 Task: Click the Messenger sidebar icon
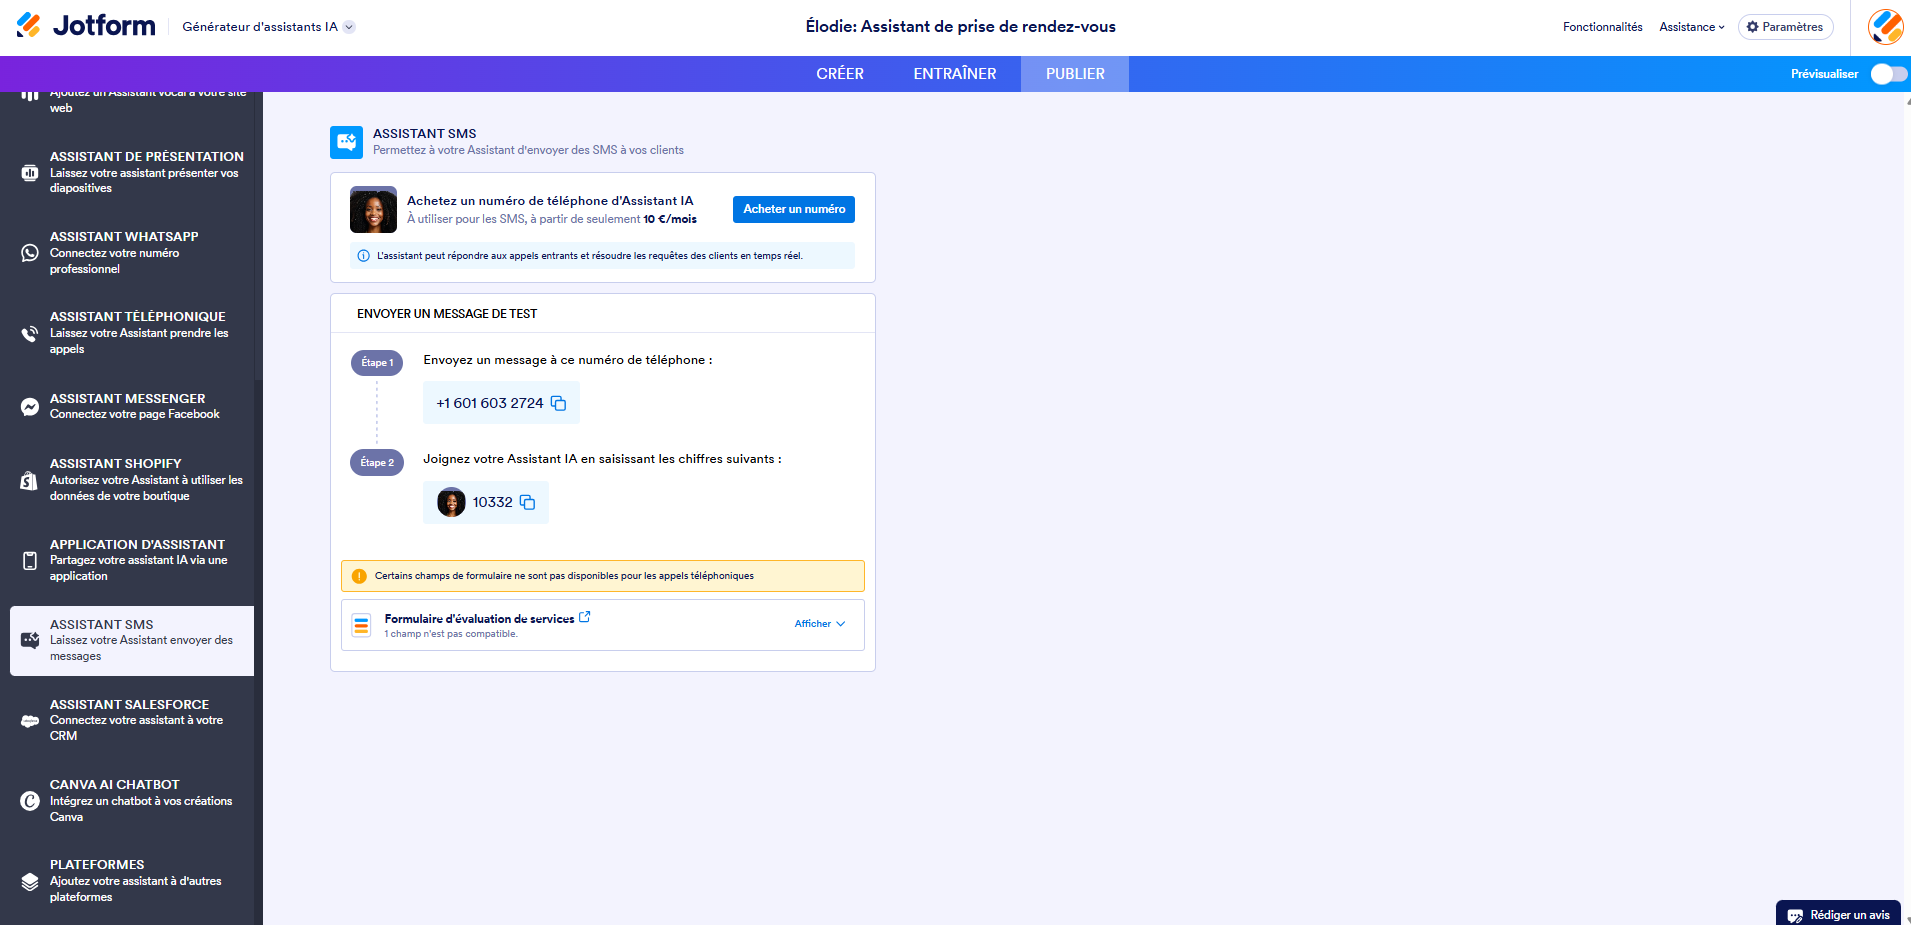(x=30, y=407)
